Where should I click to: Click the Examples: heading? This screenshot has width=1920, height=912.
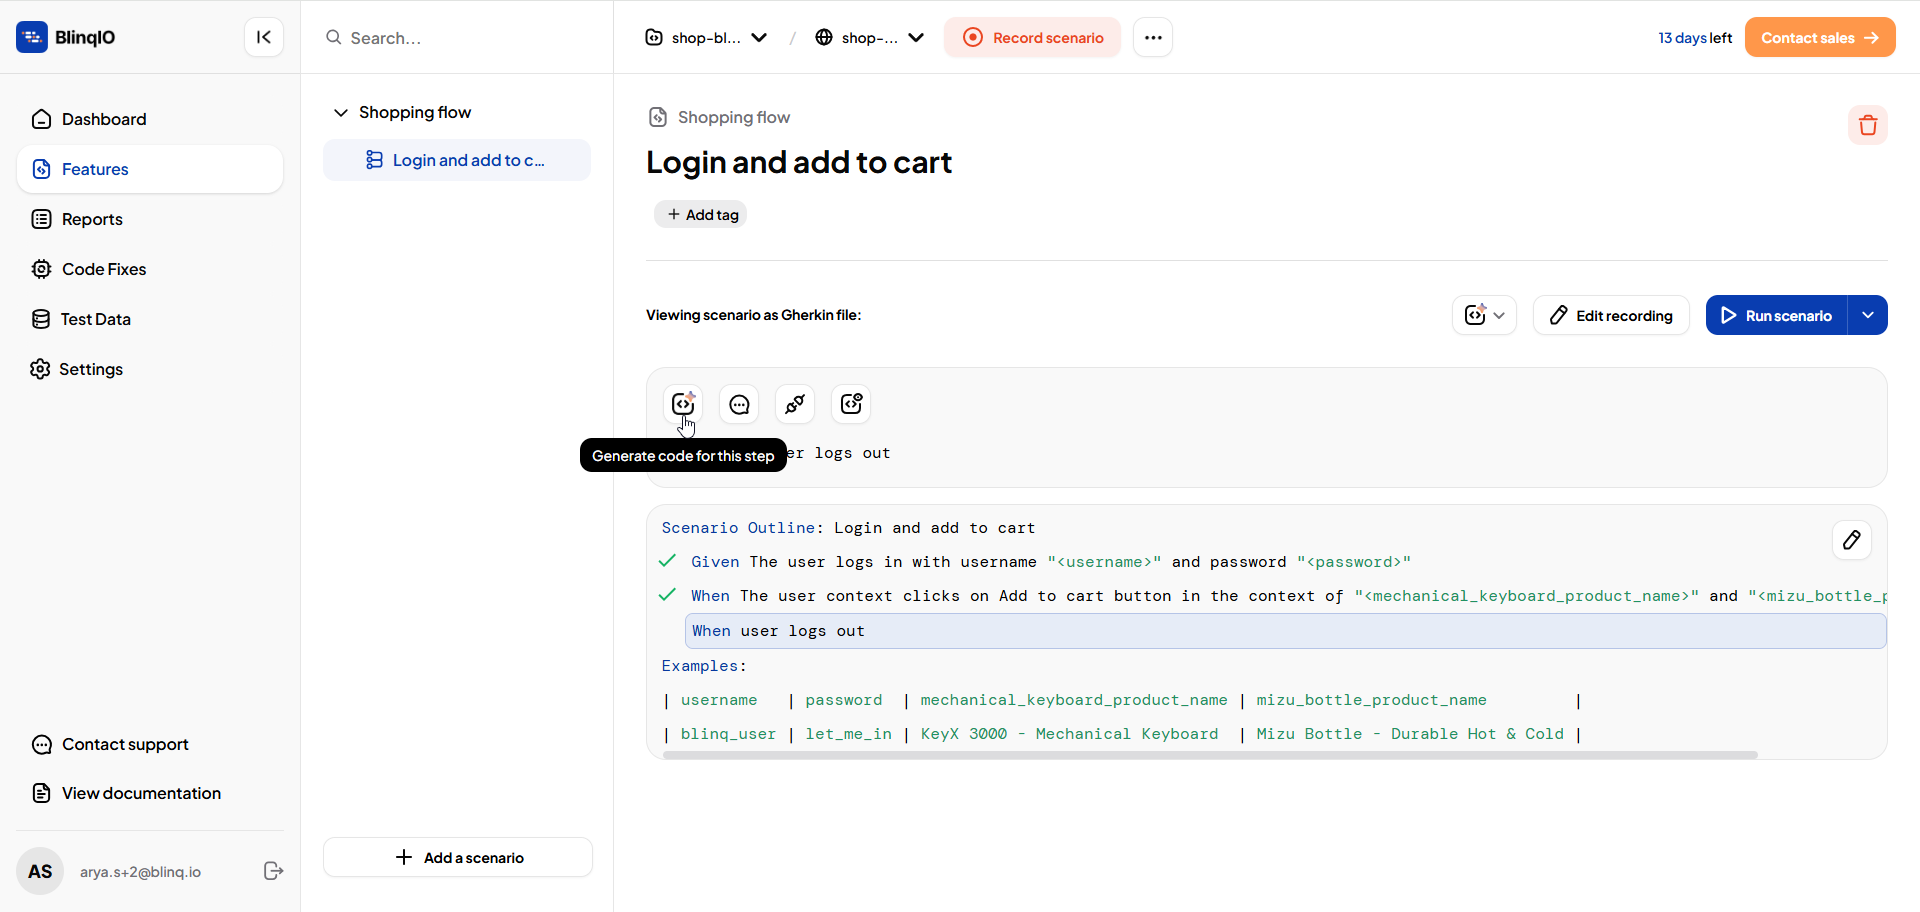tap(704, 666)
